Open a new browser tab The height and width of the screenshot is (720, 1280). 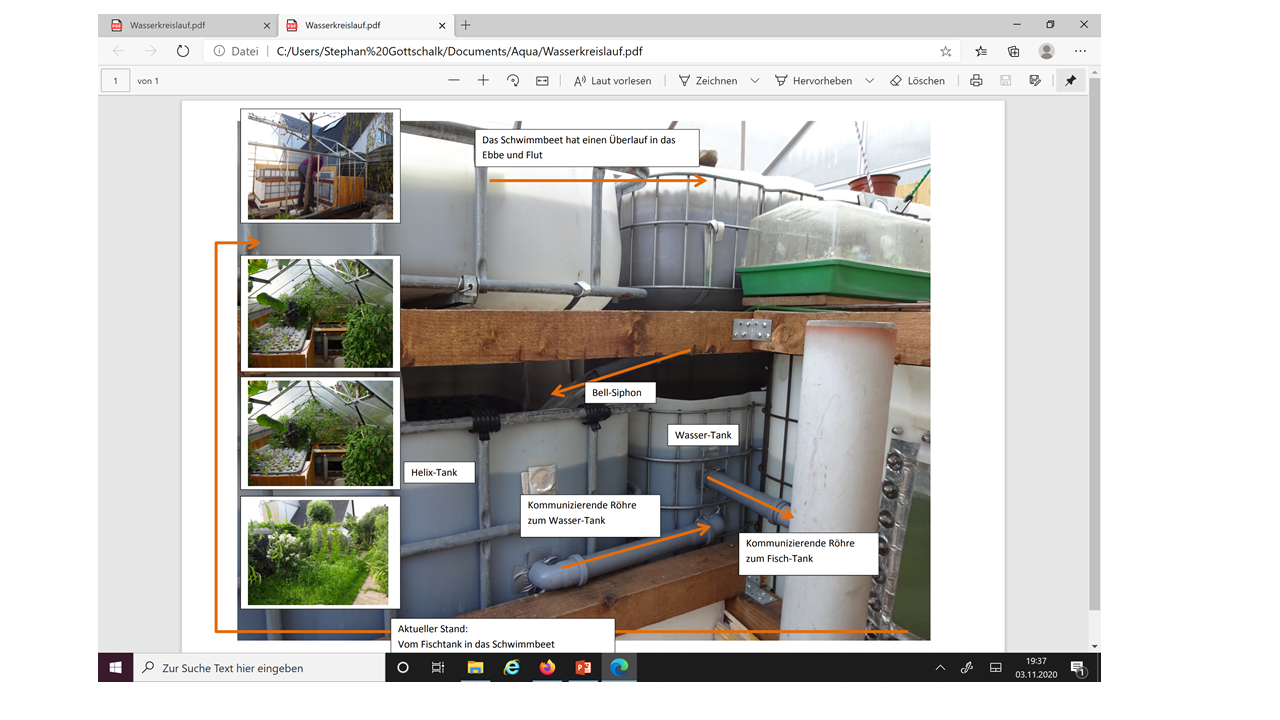click(x=466, y=25)
